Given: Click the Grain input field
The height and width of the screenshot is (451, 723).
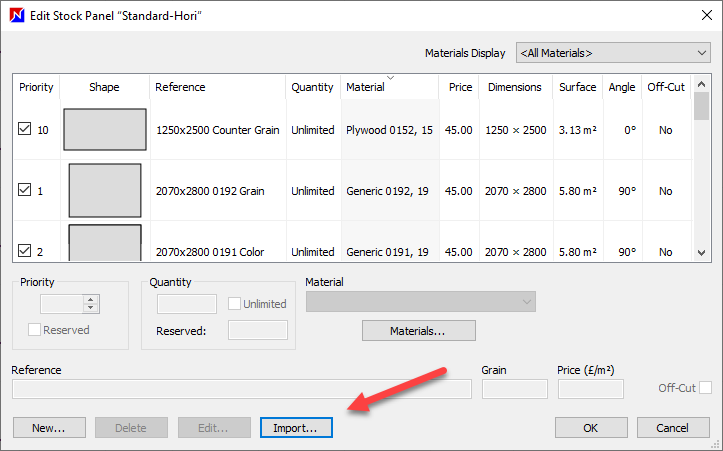Looking at the screenshot, I should tap(515, 389).
